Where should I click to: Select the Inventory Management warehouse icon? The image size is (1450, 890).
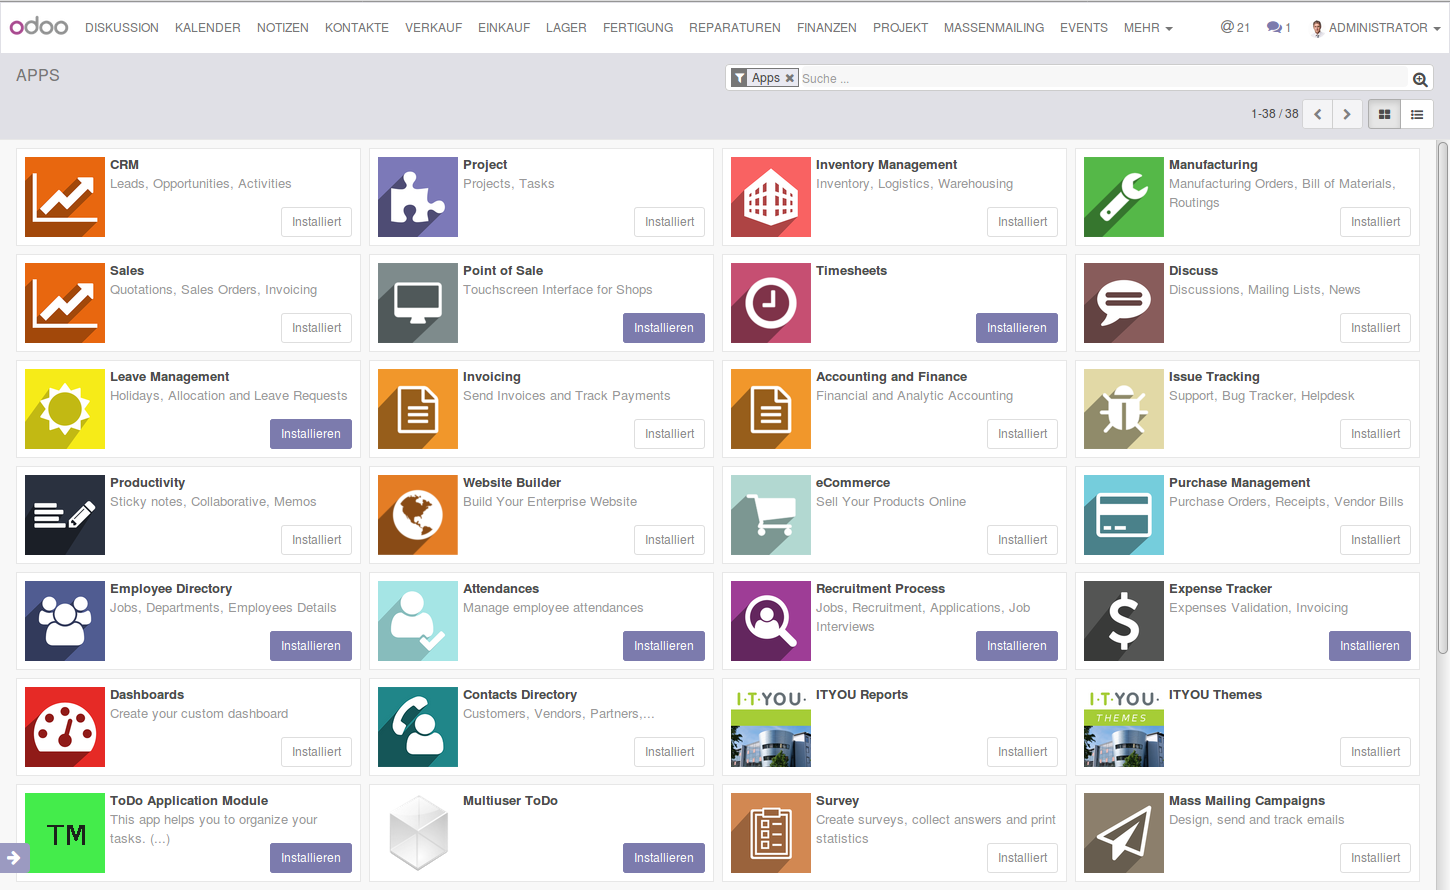771,197
